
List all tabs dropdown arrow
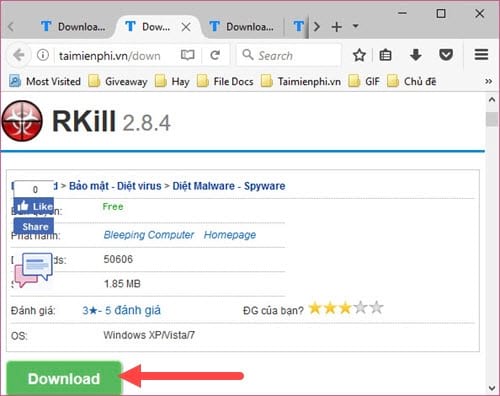(356, 26)
